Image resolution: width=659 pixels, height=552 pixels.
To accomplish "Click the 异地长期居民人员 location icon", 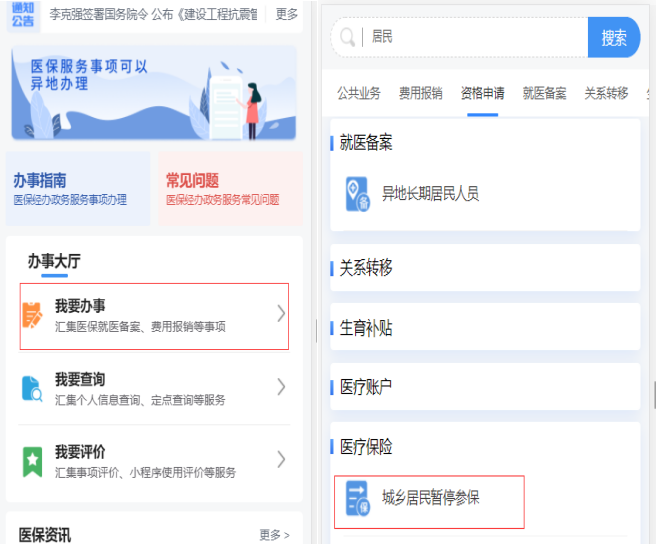I will tap(357, 194).
